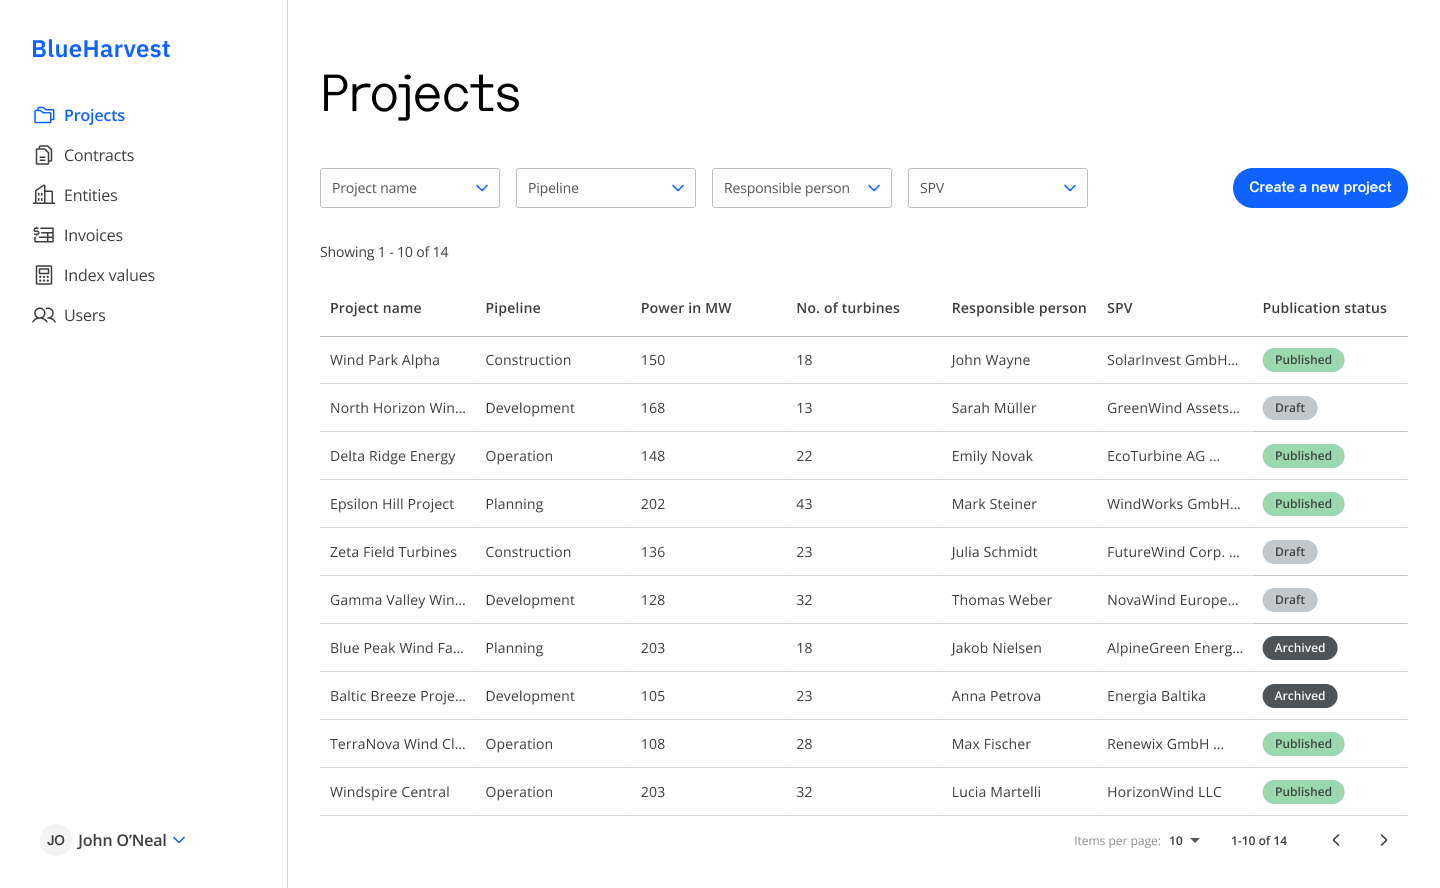Click the Users people icon
The image size is (1440, 888).
coord(44,315)
